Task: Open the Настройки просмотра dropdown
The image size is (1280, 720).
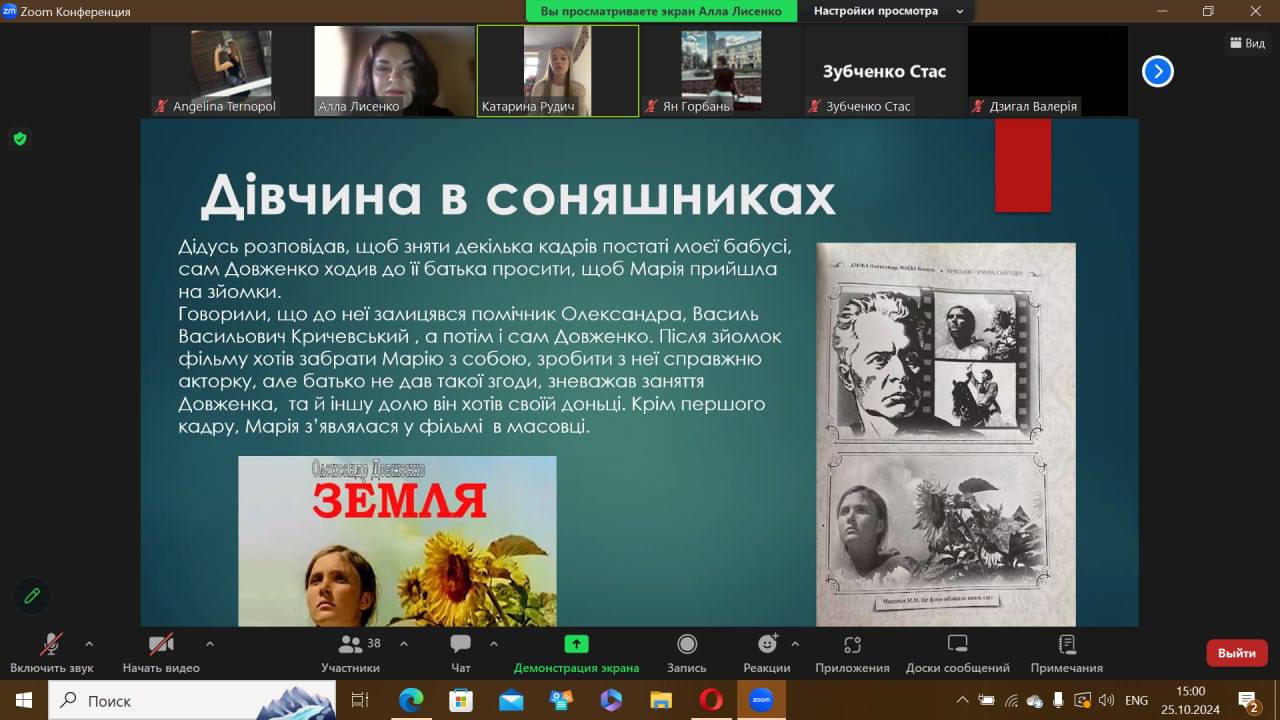Action: 887,11
